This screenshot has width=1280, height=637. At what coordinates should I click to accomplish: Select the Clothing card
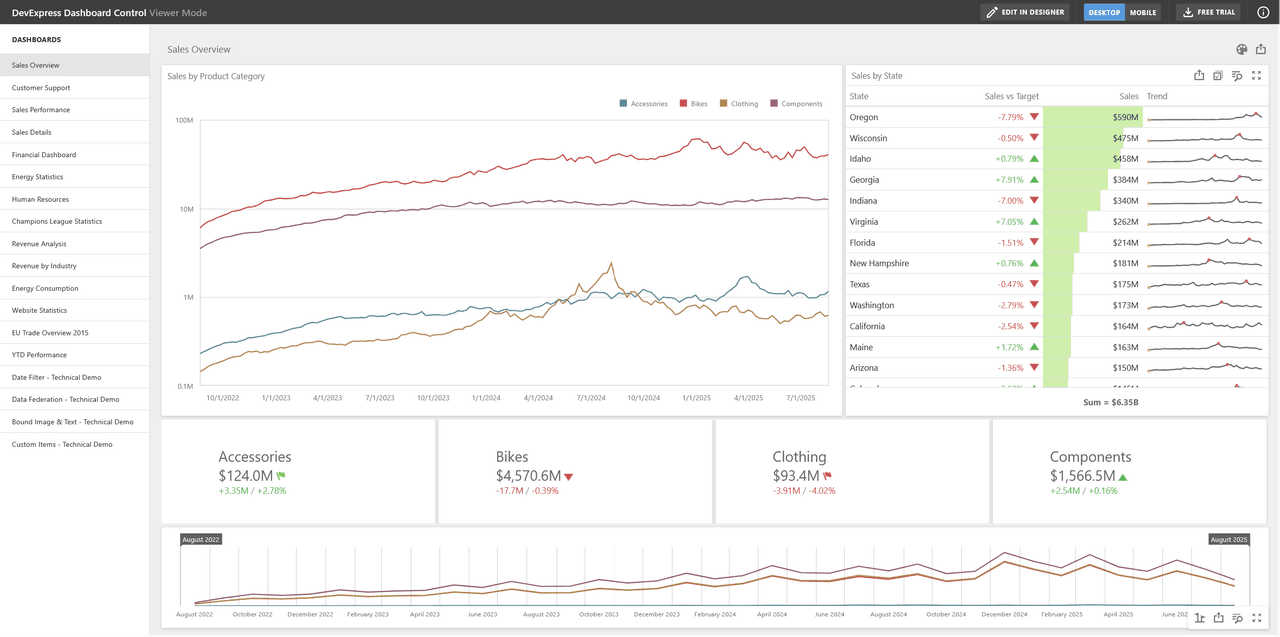(x=852, y=471)
